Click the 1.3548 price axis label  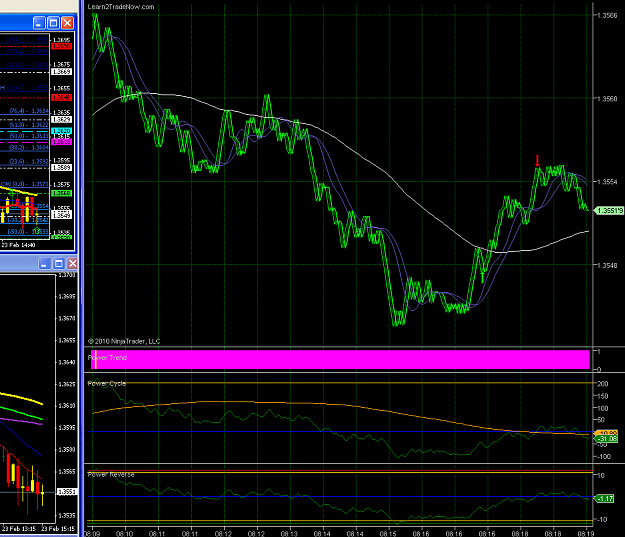[x=606, y=265]
